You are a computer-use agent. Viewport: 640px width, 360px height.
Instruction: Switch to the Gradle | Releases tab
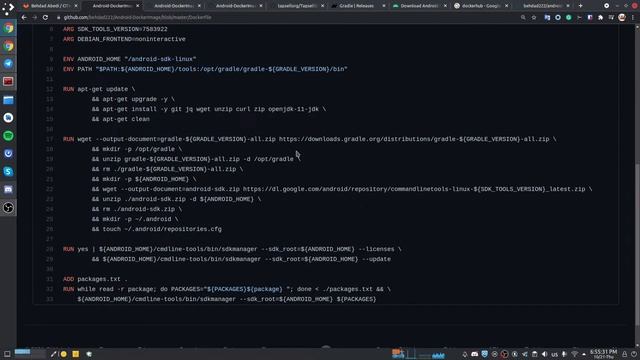coord(358,6)
